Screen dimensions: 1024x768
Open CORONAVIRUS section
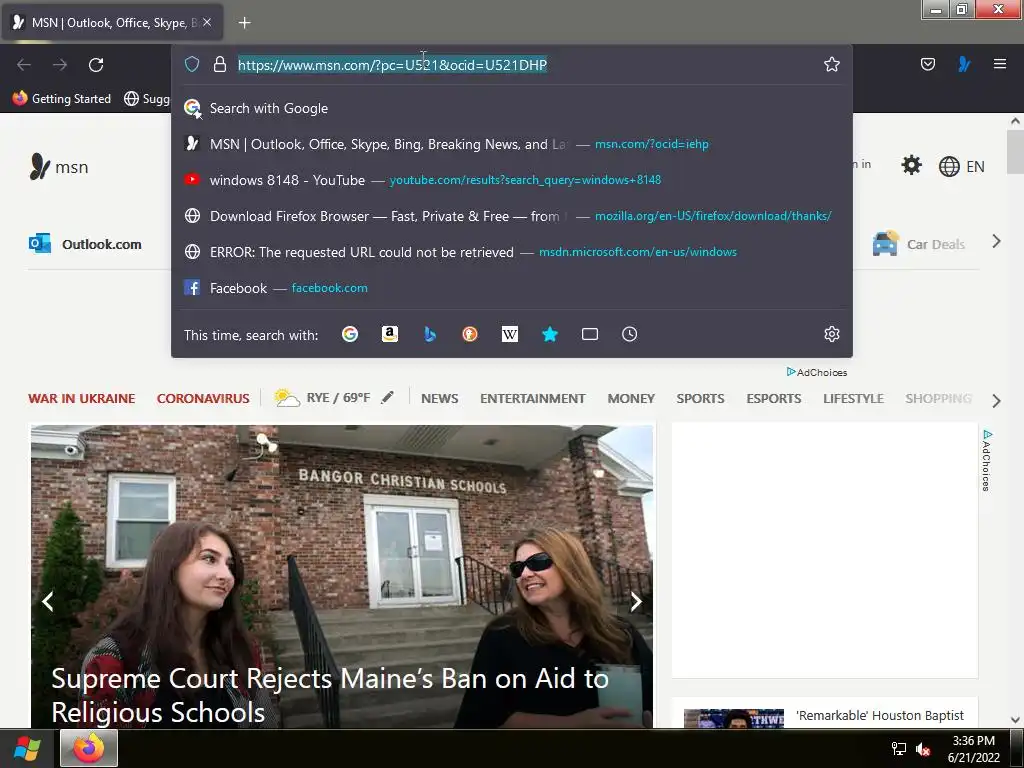203,398
